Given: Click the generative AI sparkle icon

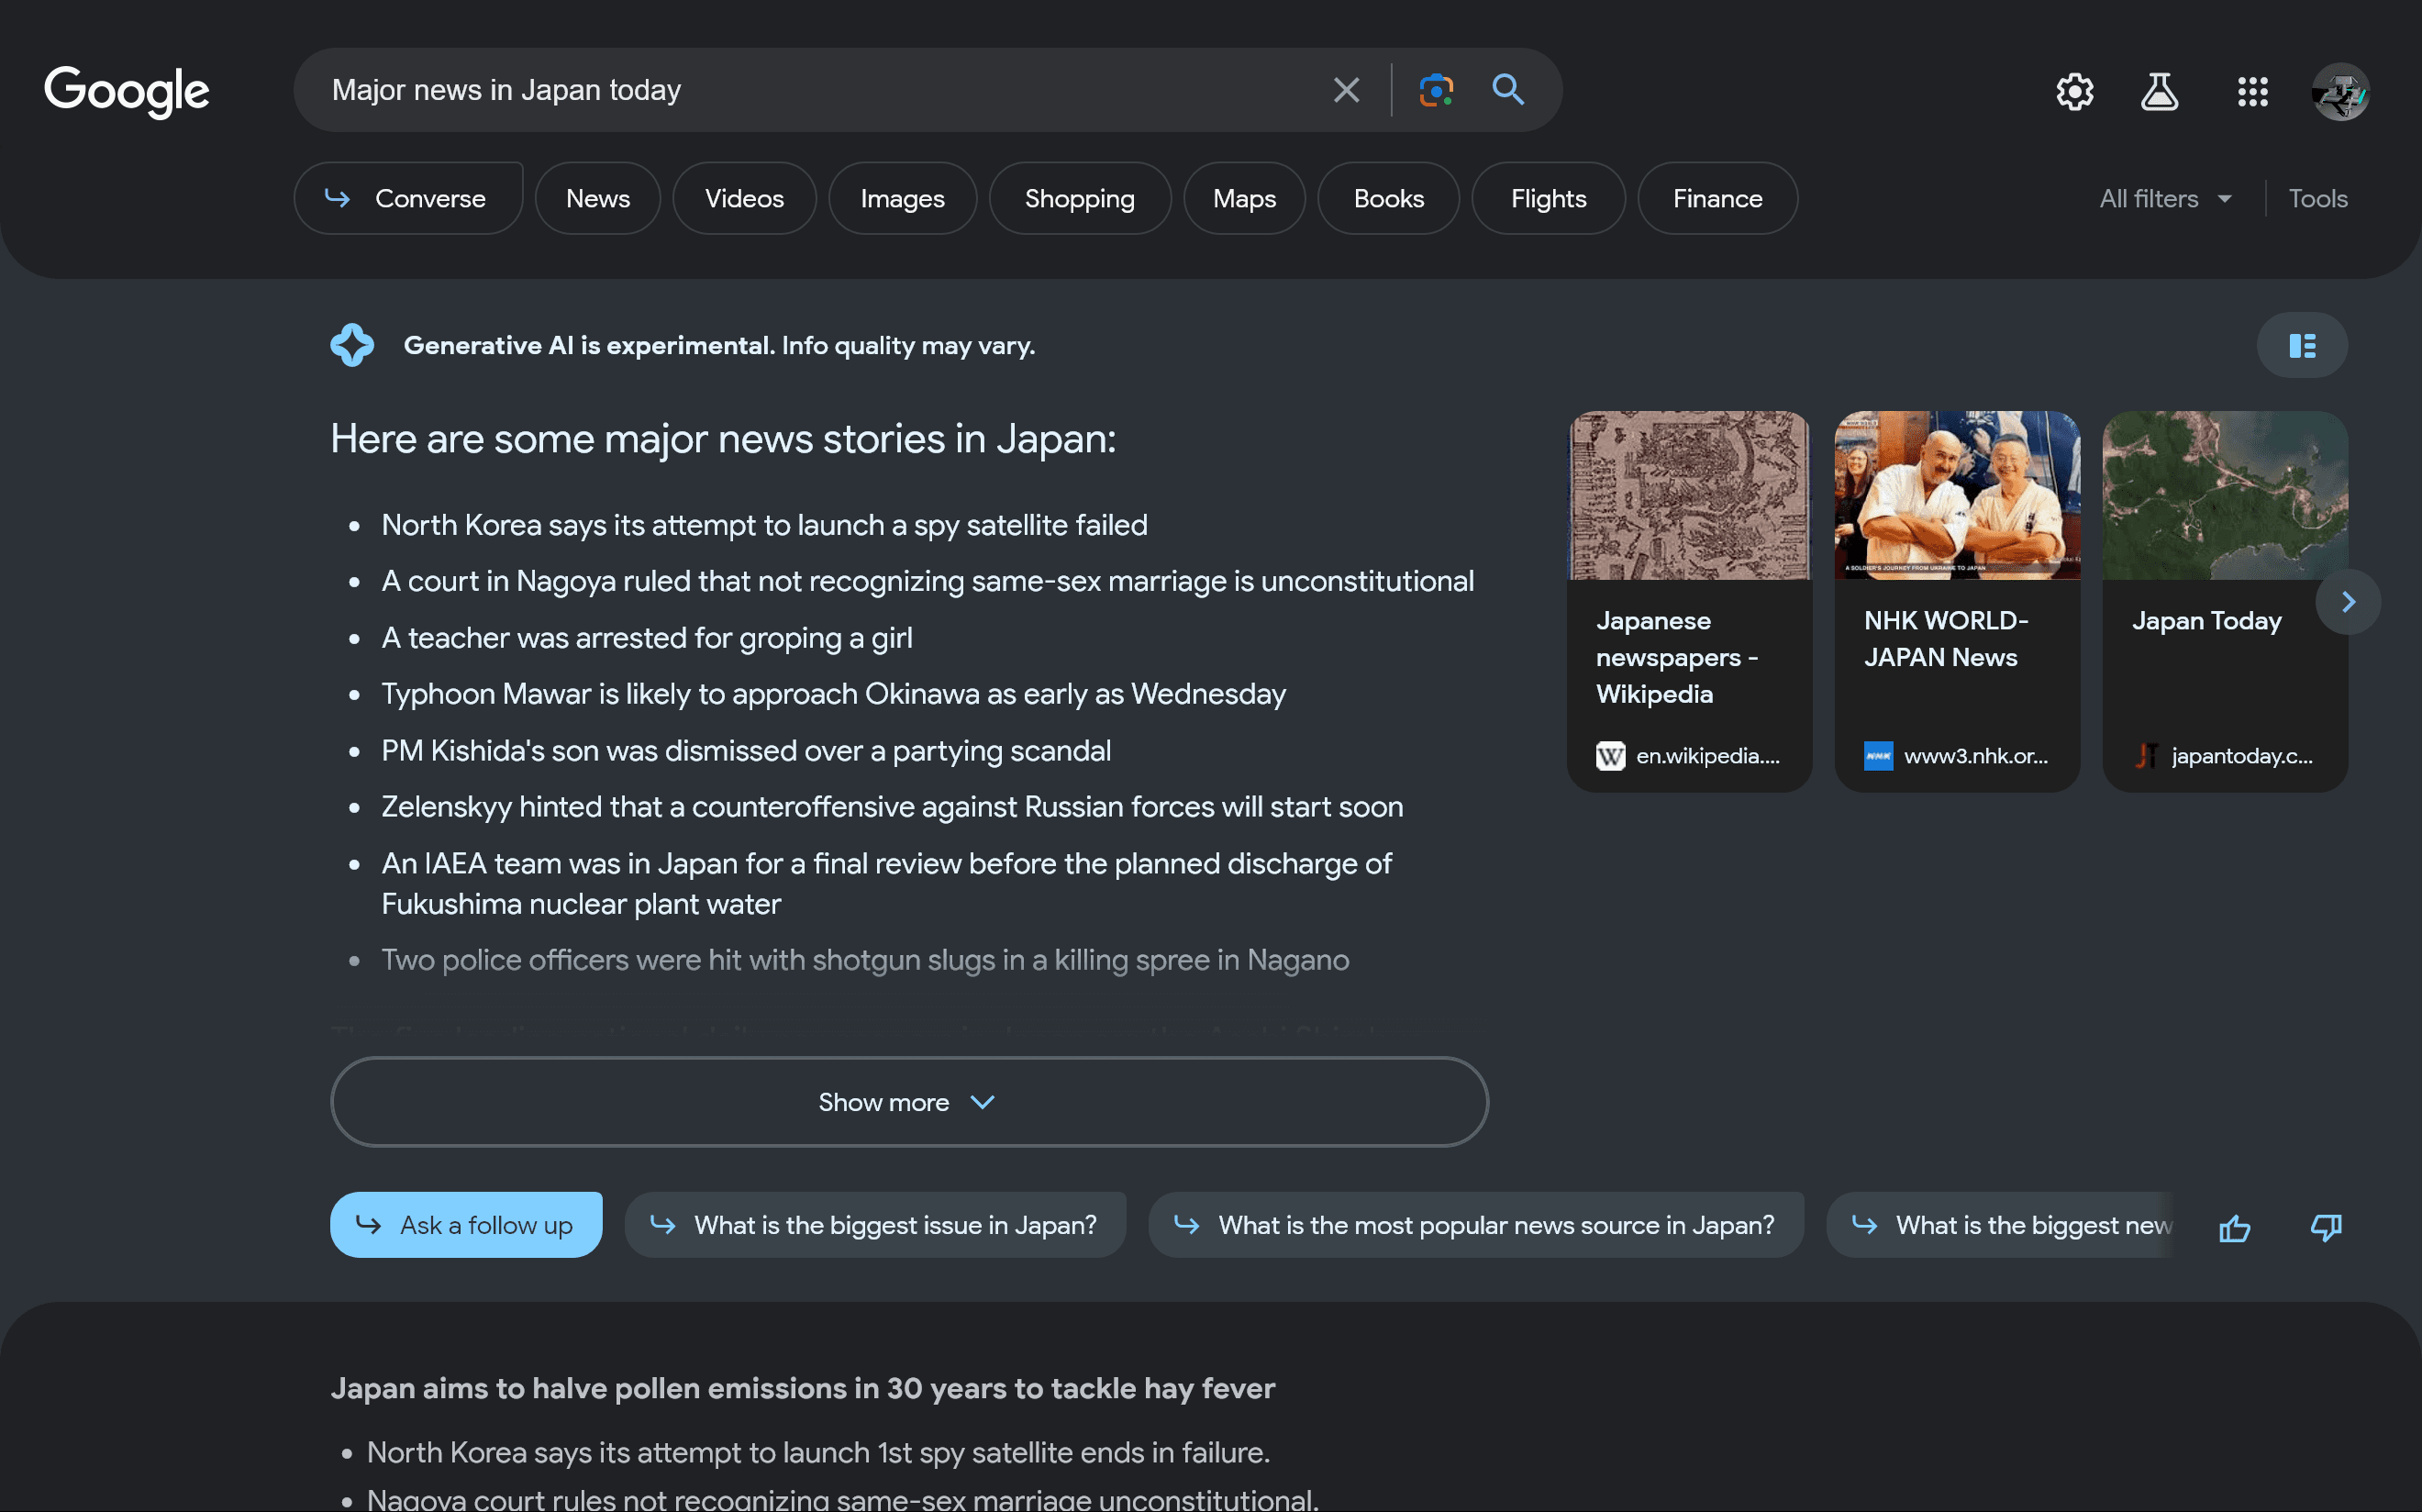Looking at the screenshot, I should [352, 345].
